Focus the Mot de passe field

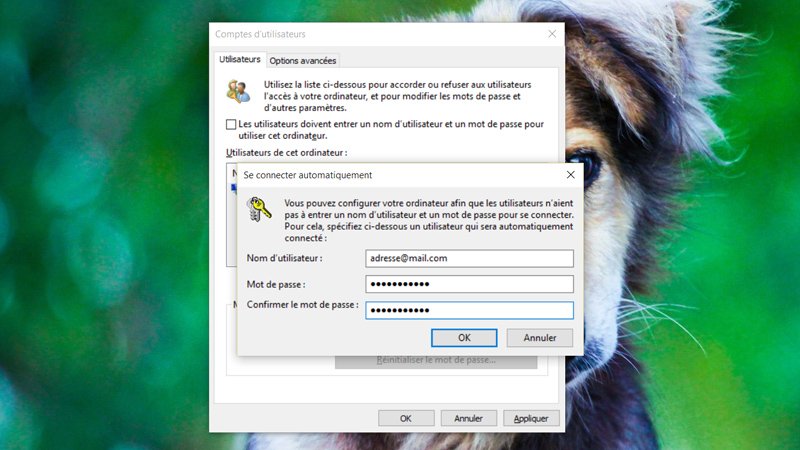[469, 284]
